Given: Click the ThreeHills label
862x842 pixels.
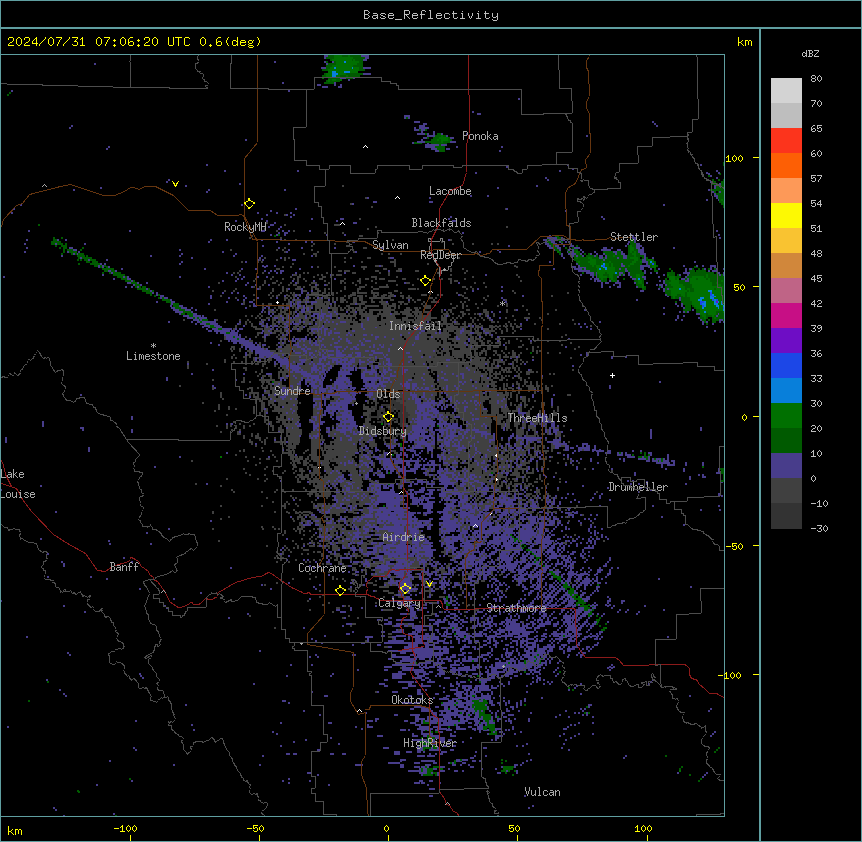Looking at the screenshot, I should point(537,418).
